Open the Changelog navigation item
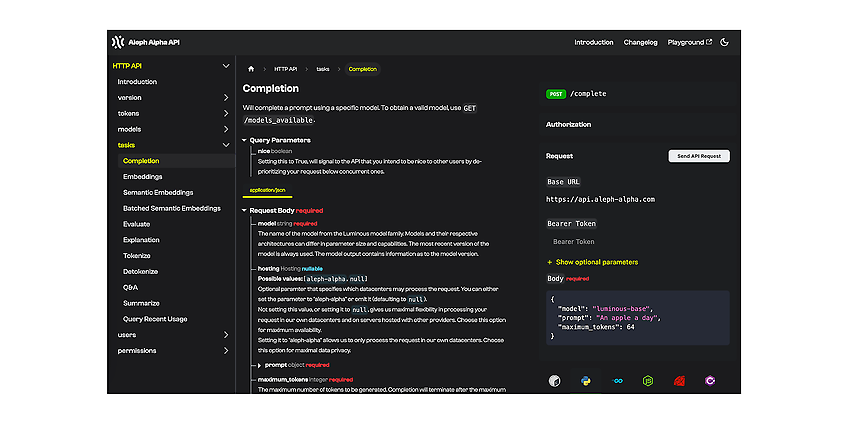This screenshot has height=425, width=850. click(x=640, y=42)
